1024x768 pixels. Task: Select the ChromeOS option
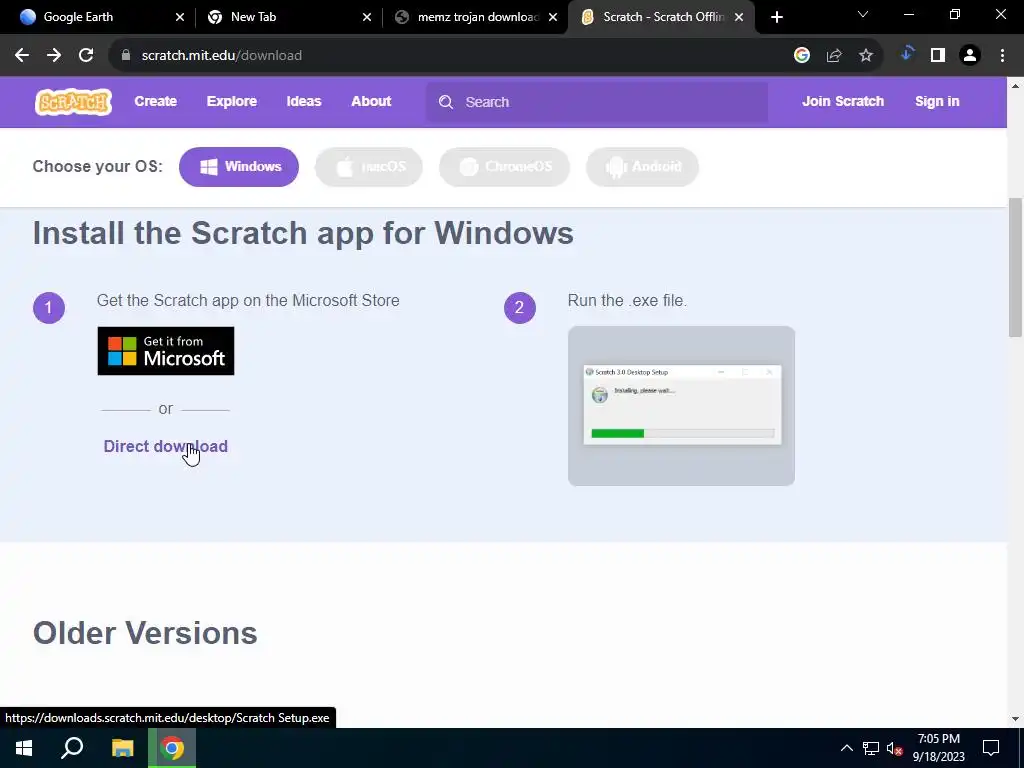(504, 167)
